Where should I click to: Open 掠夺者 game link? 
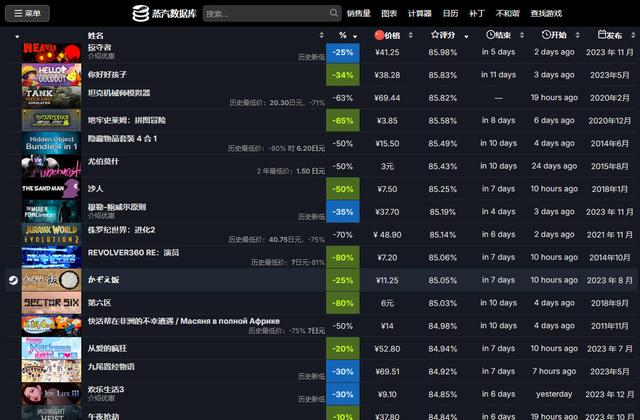point(99,48)
